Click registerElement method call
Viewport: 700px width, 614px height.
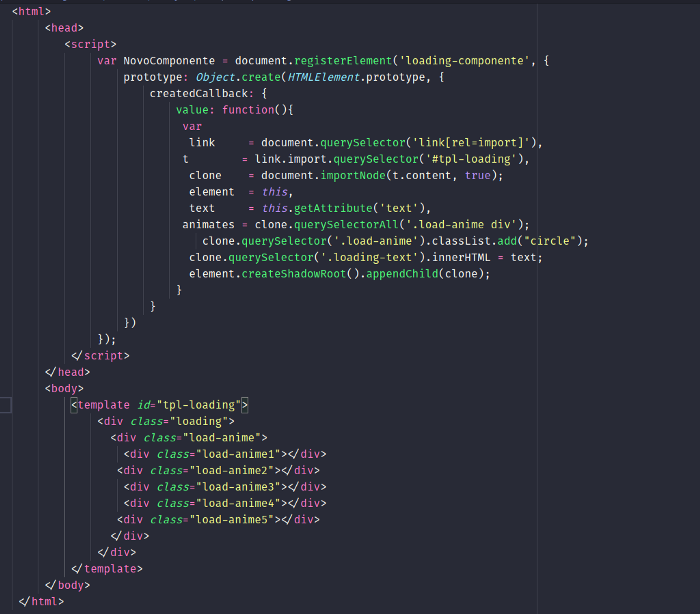click(x=343, y=61)
